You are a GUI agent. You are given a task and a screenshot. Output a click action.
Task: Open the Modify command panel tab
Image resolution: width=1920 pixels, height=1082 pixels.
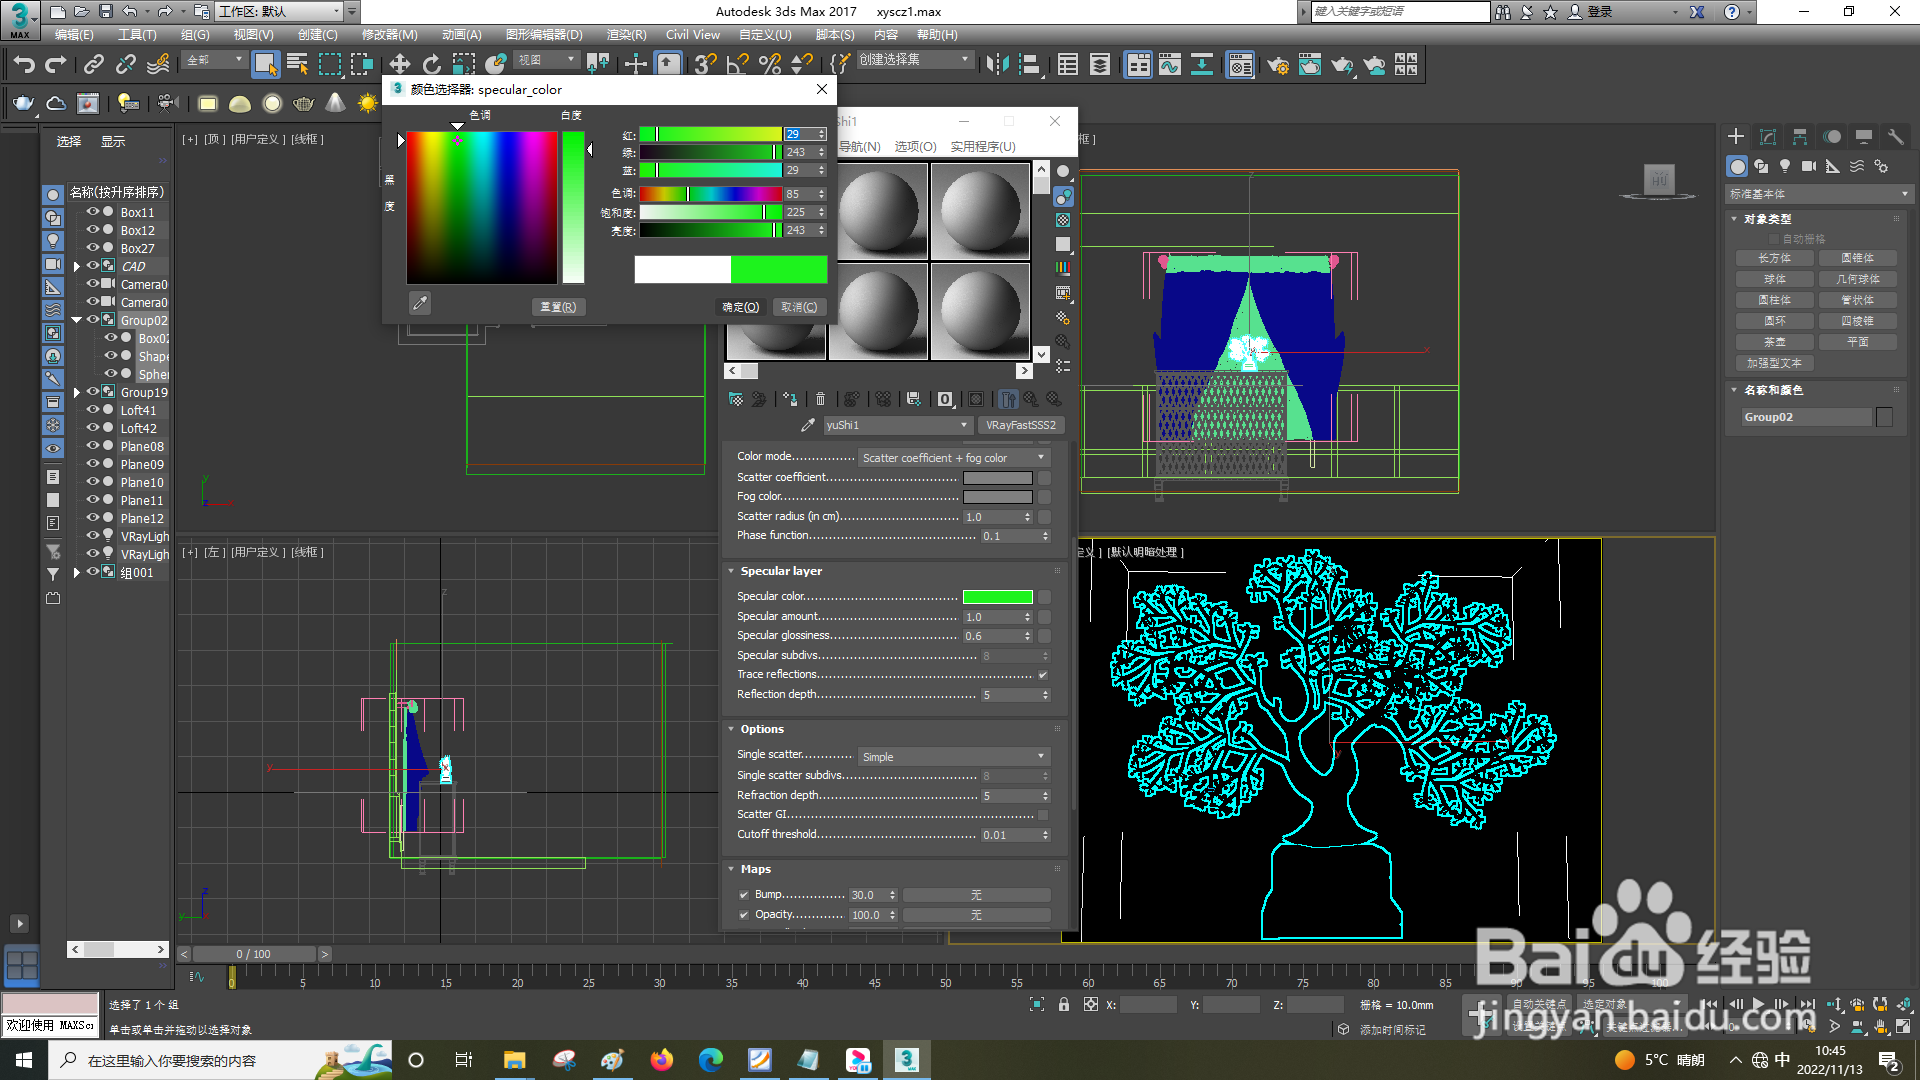tap(1768, 137)
